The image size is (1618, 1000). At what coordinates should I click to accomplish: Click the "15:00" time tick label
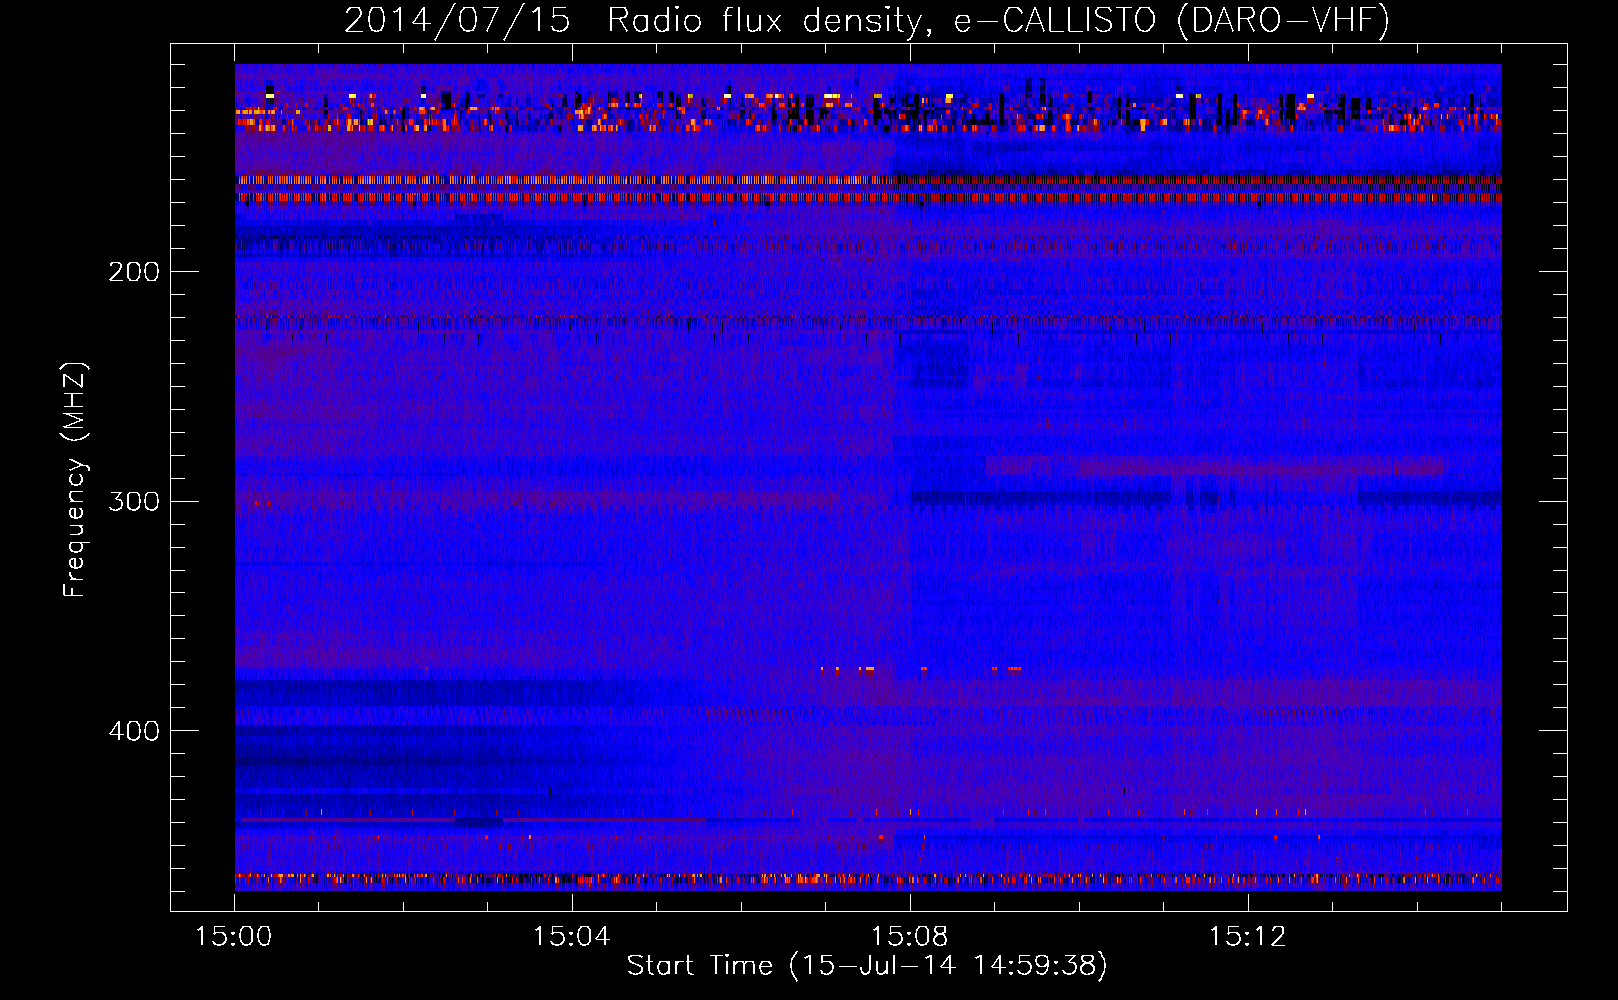(x=234, y=936)
